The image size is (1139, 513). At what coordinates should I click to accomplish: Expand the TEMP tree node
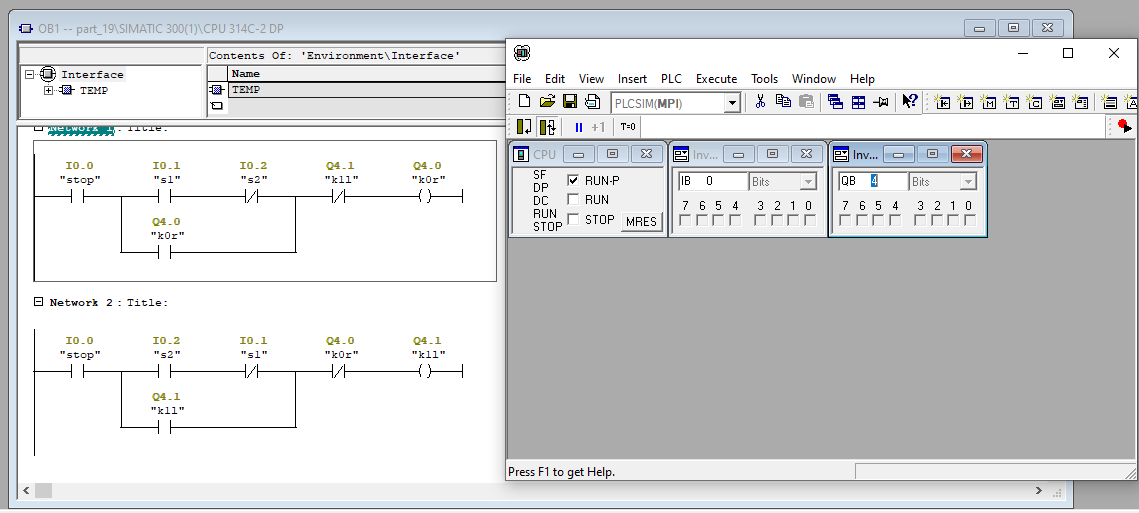tap(49, 90)
